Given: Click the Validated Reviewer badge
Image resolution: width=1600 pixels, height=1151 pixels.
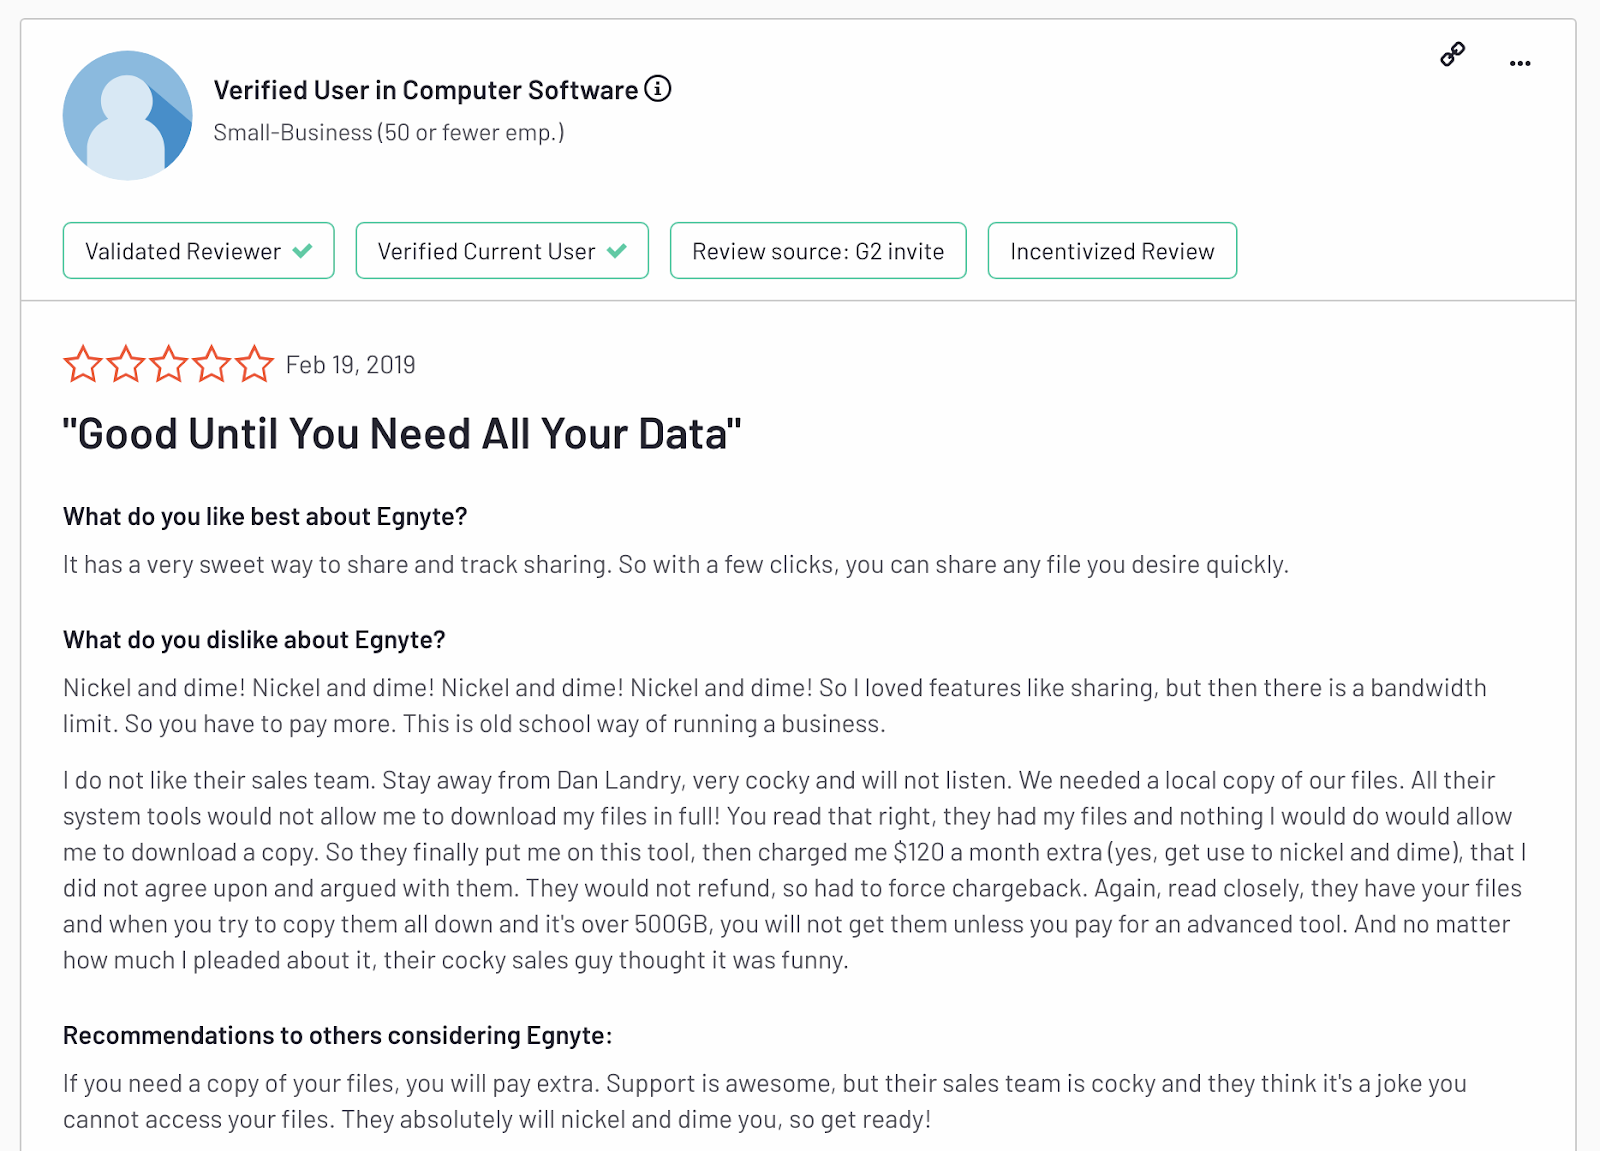Looking at the screenshot, I should pyautogui.click(x=198, y=251).
